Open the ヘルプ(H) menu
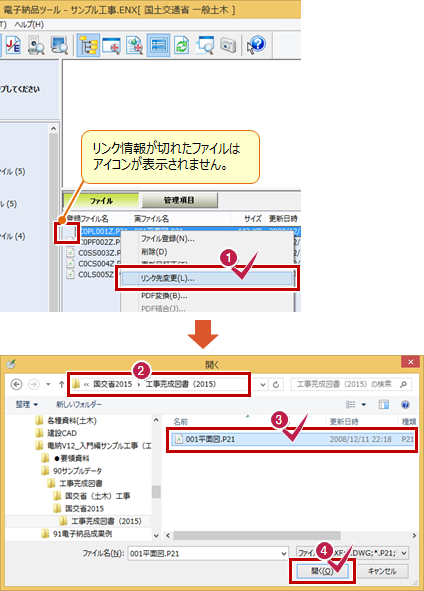Screen dimensions: 424x591 click(x=29, y=24)
